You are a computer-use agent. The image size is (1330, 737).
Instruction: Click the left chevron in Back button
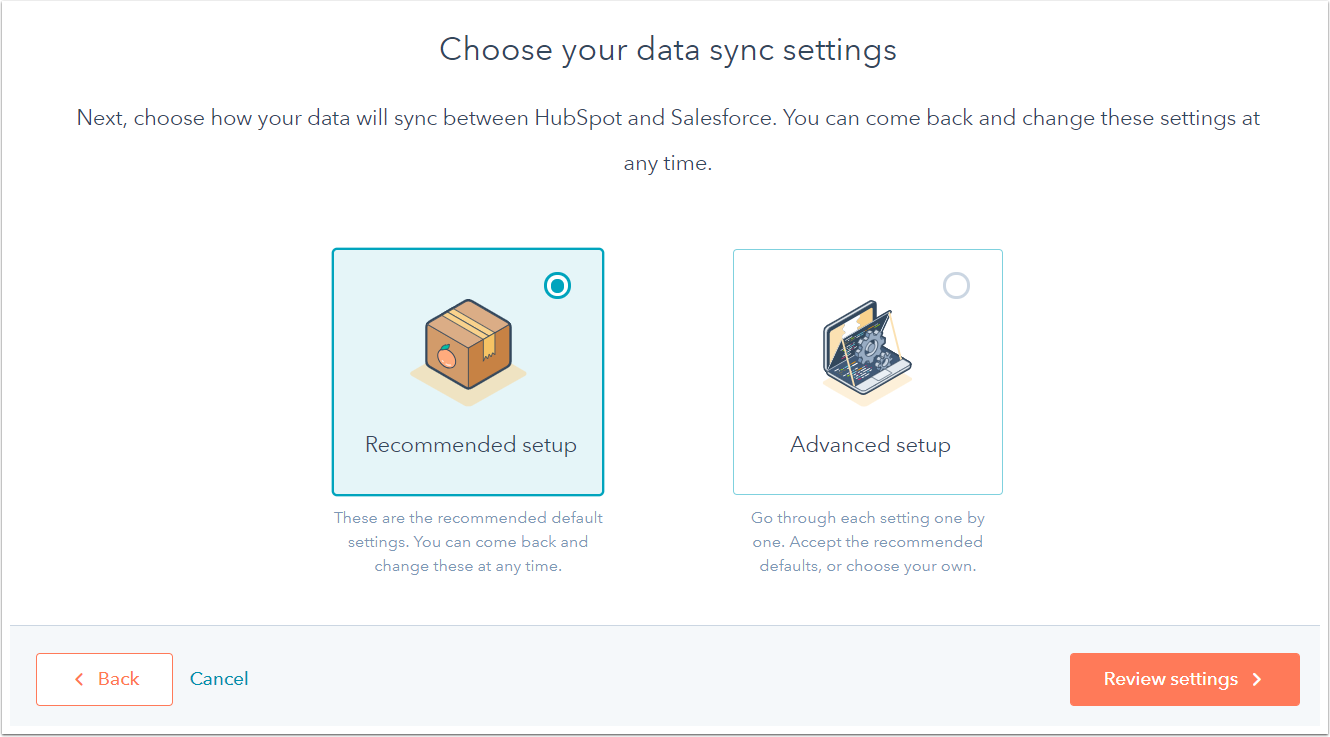(80, 680)
